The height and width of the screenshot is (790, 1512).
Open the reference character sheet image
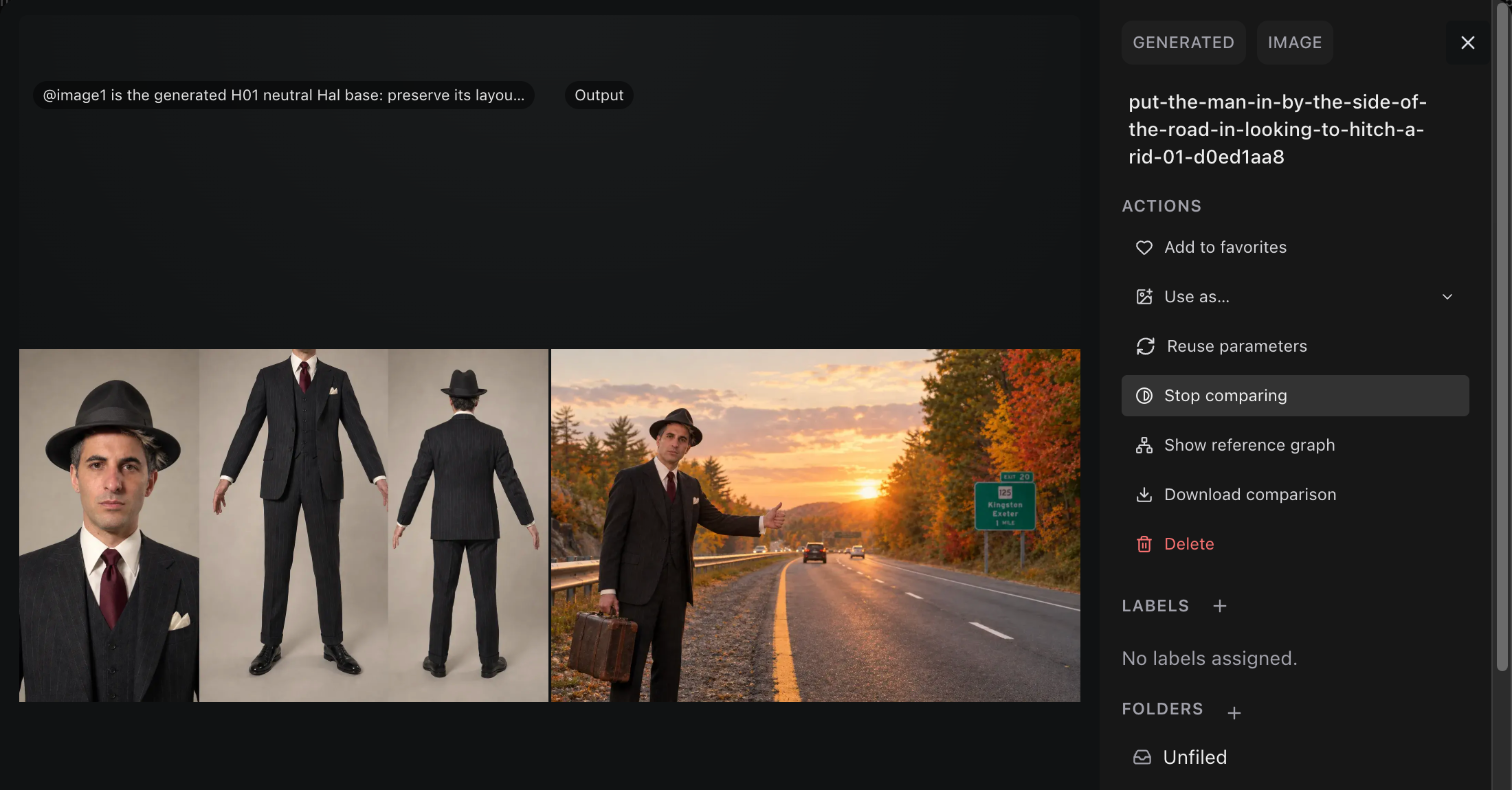(x=283, y=525)
